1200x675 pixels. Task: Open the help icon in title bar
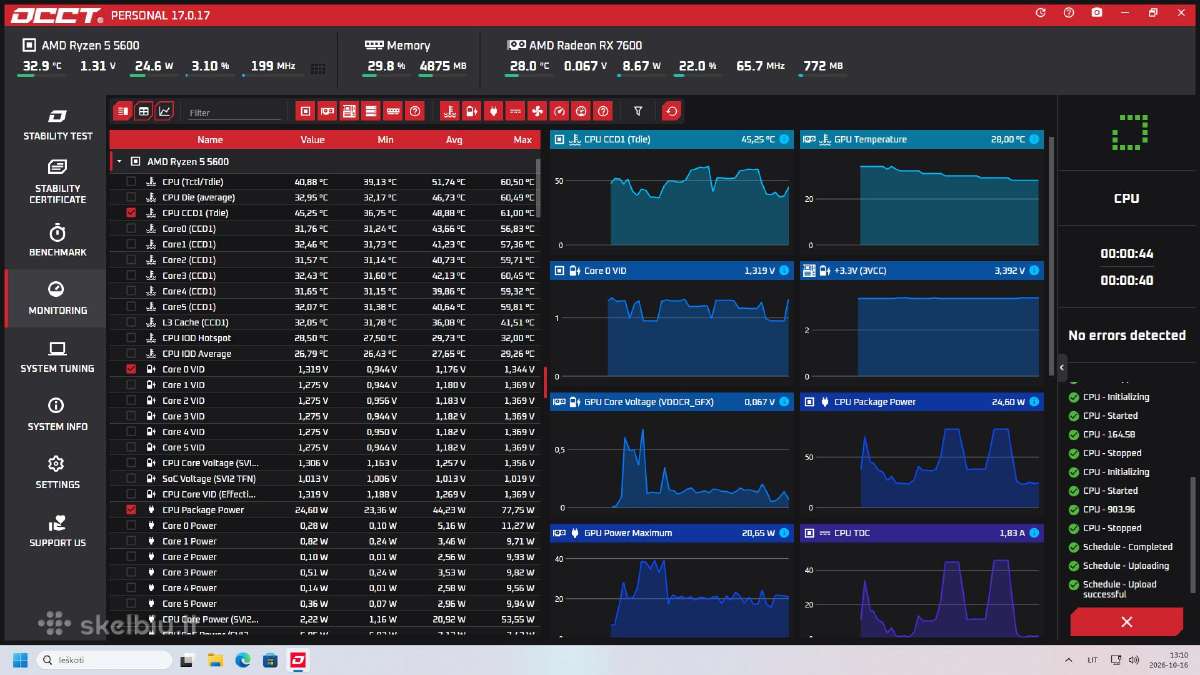point(1069,13)
